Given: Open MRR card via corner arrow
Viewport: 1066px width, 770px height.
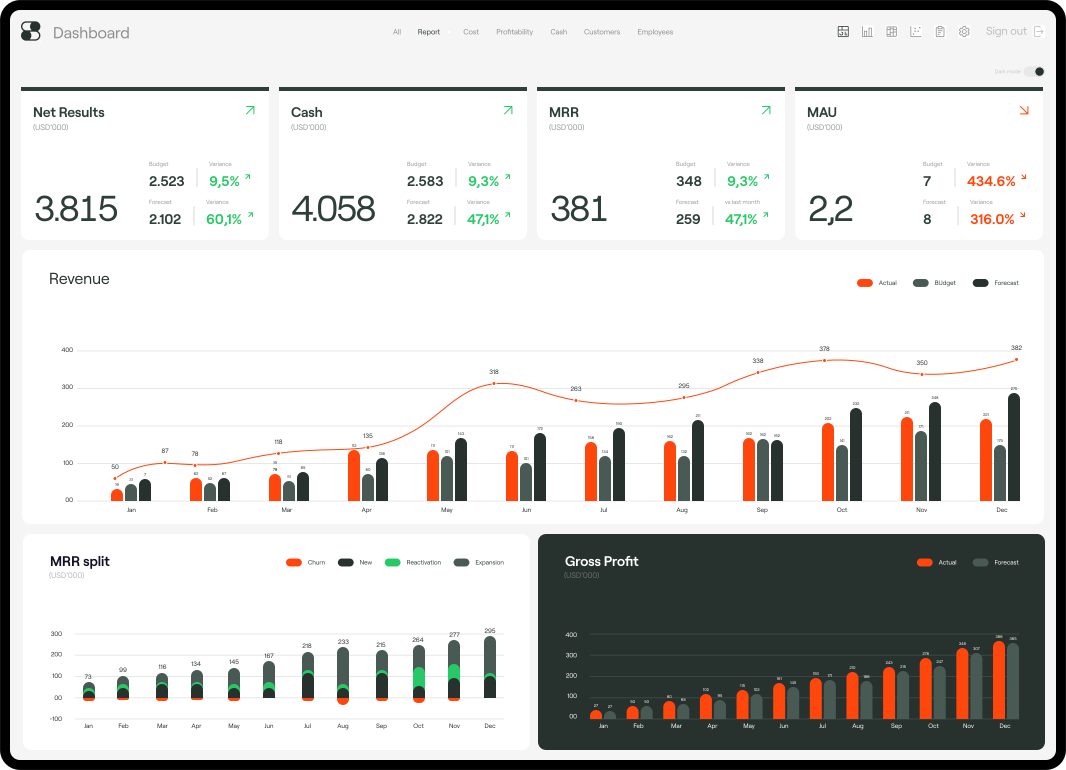Looking at the screenshot, I should 766,110.
